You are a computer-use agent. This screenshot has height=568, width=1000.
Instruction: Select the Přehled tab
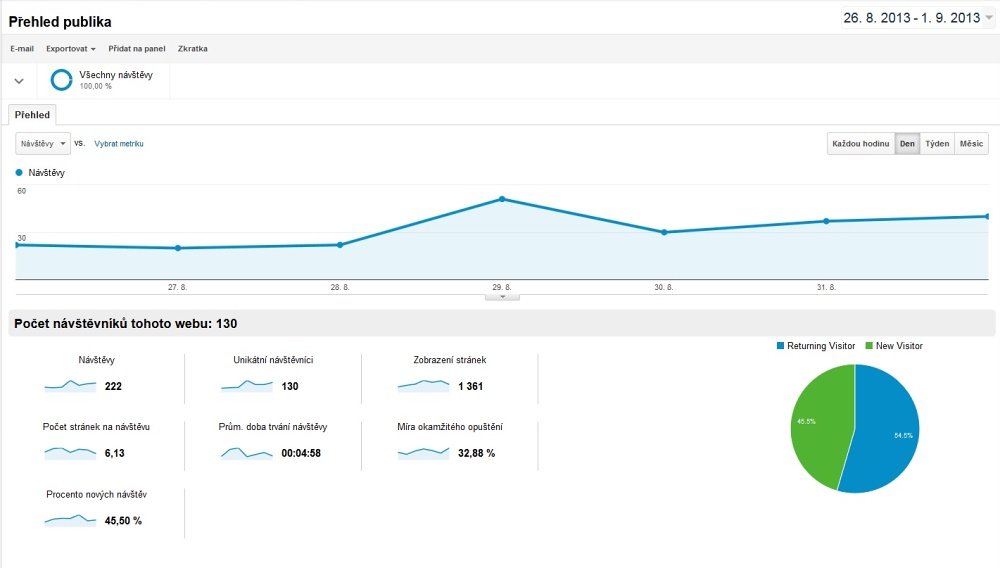tap(32, 115)
